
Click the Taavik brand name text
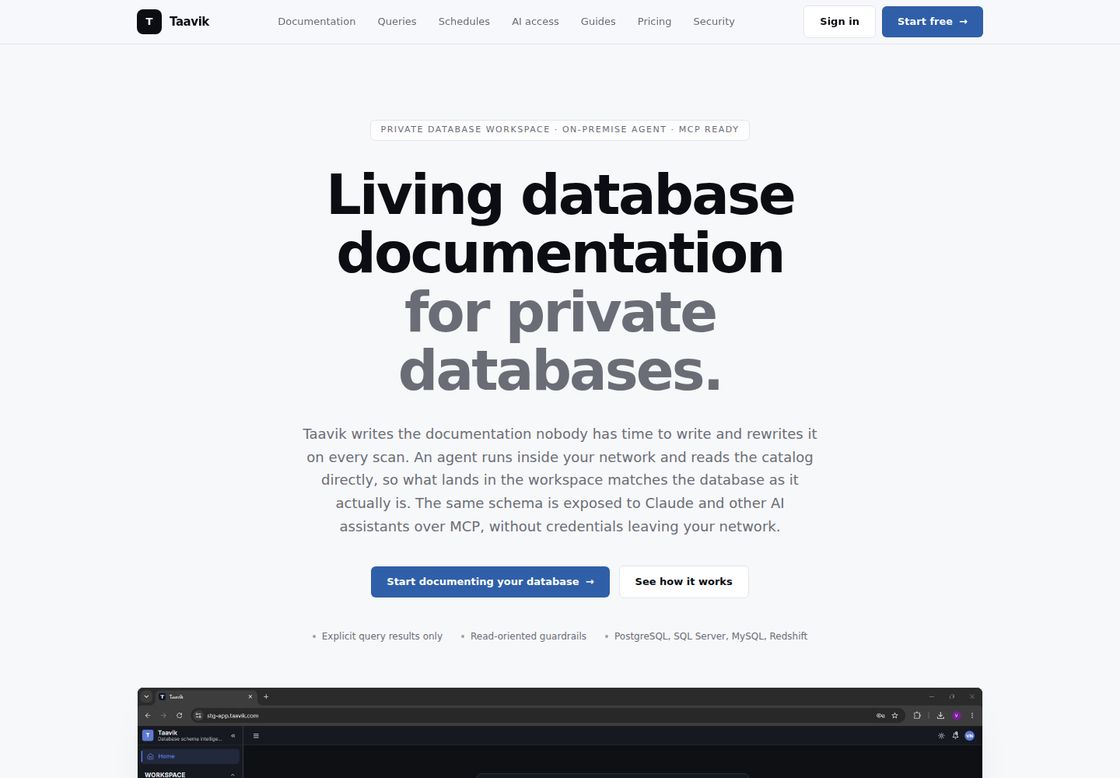pyautogui.click(x=189, y=21)
